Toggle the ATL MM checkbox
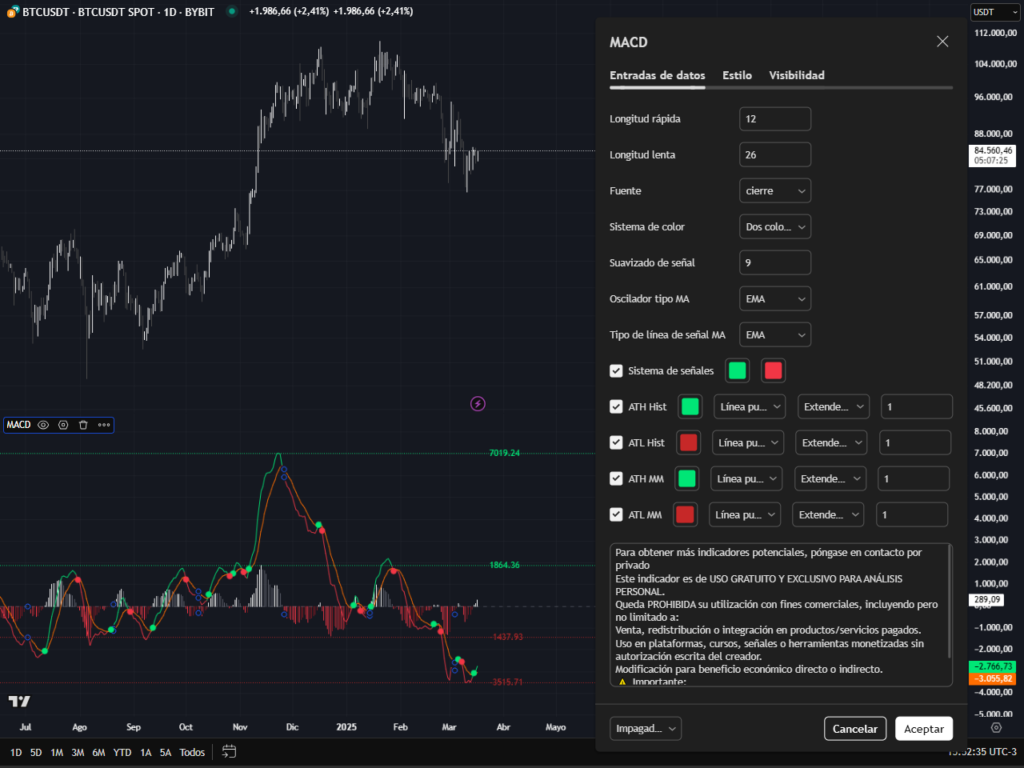This screenshot has height=768, width=1024. (x=616, y=515)
